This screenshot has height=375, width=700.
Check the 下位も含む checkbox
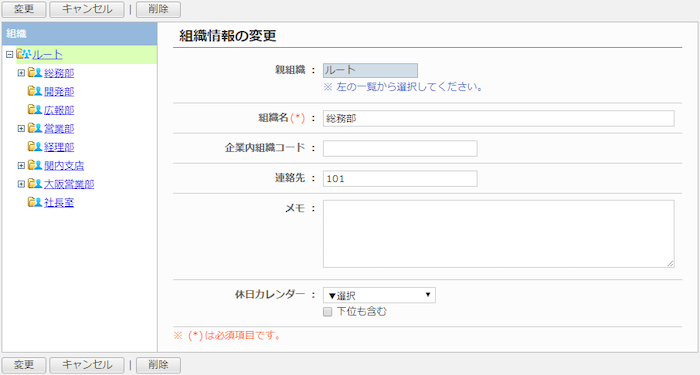tap(328, 312)
